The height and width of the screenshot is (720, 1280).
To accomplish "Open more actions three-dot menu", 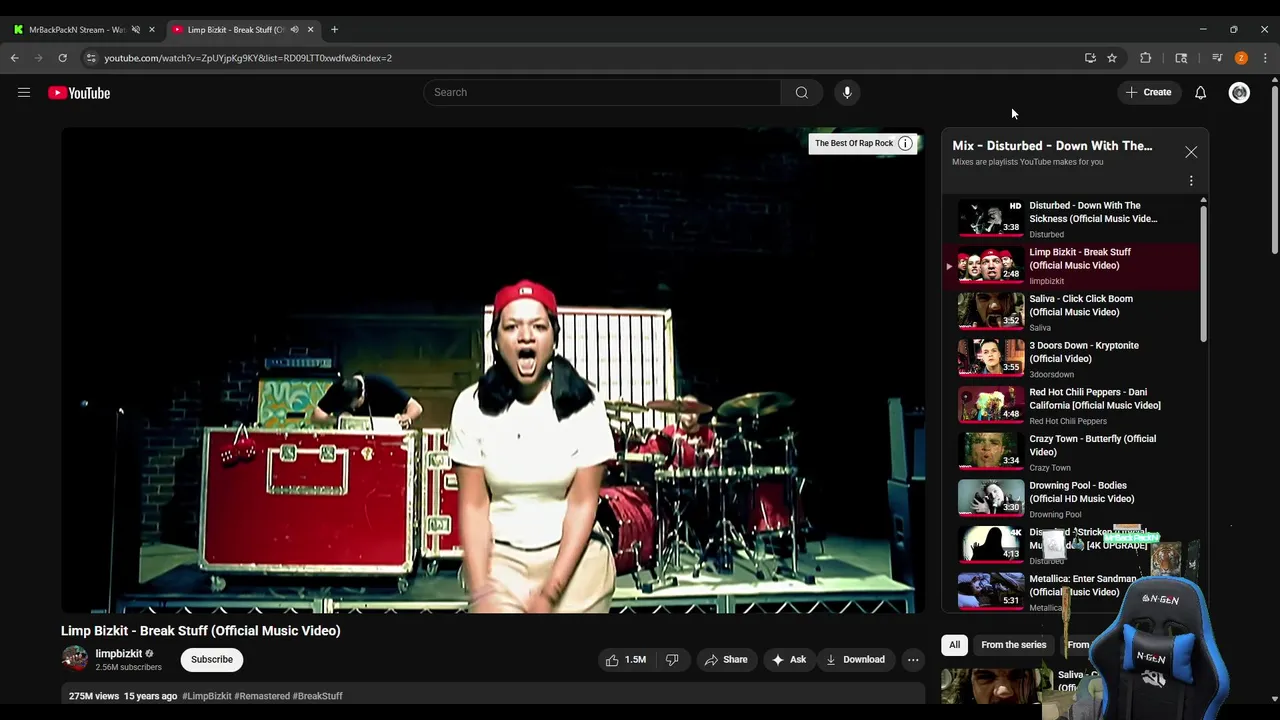I will pos(913,660).
